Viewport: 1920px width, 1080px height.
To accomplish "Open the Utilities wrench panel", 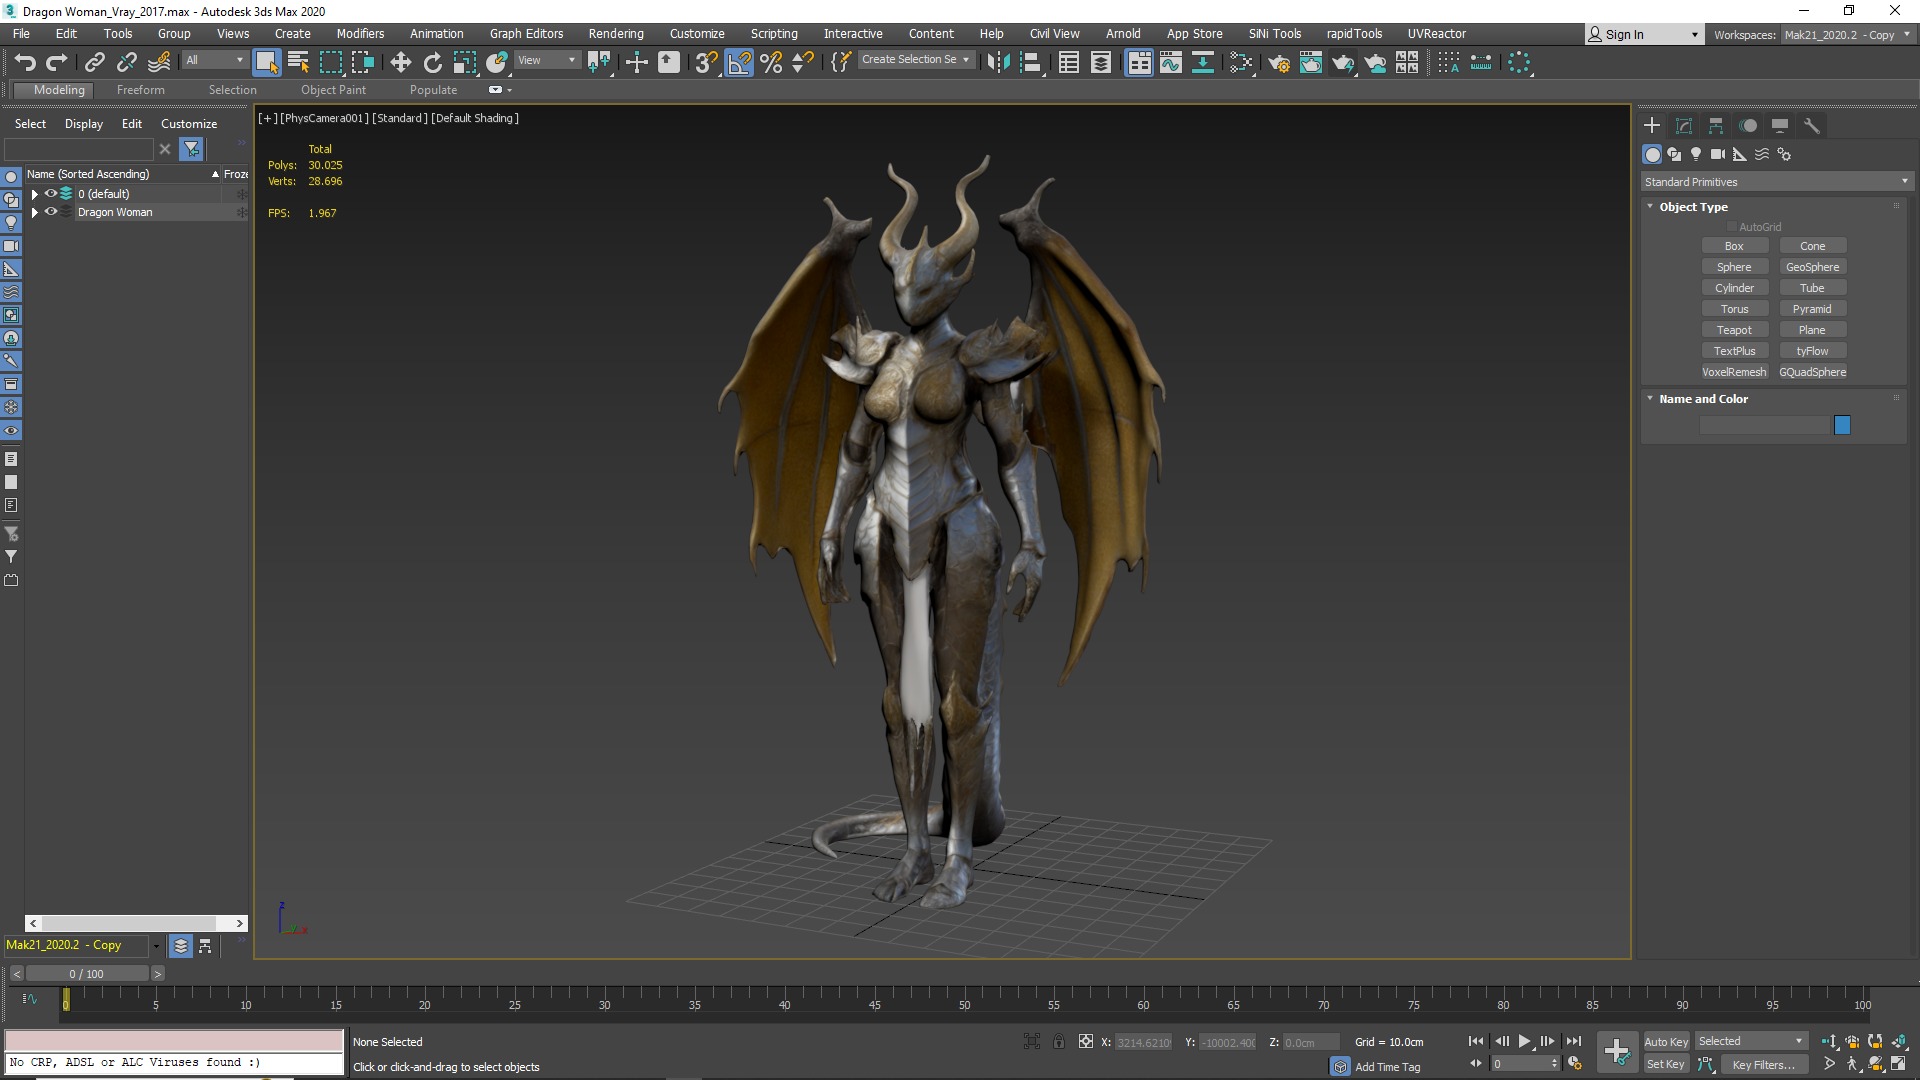I will point(1812,125).
